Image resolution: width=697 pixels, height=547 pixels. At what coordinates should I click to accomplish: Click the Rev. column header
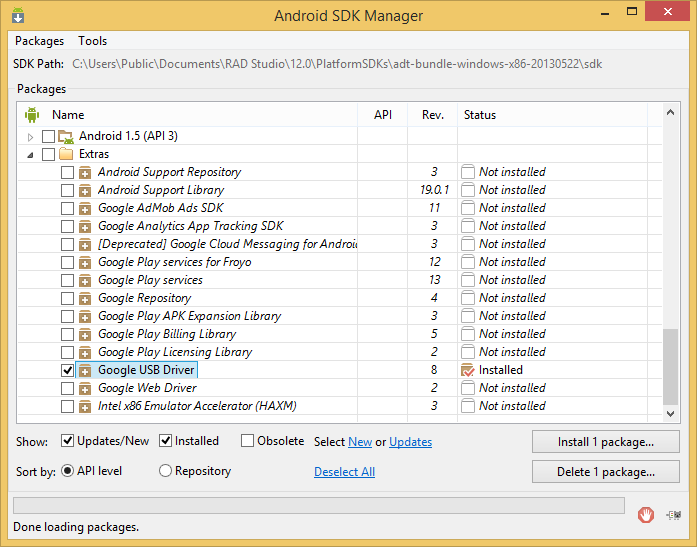point(433,115)
